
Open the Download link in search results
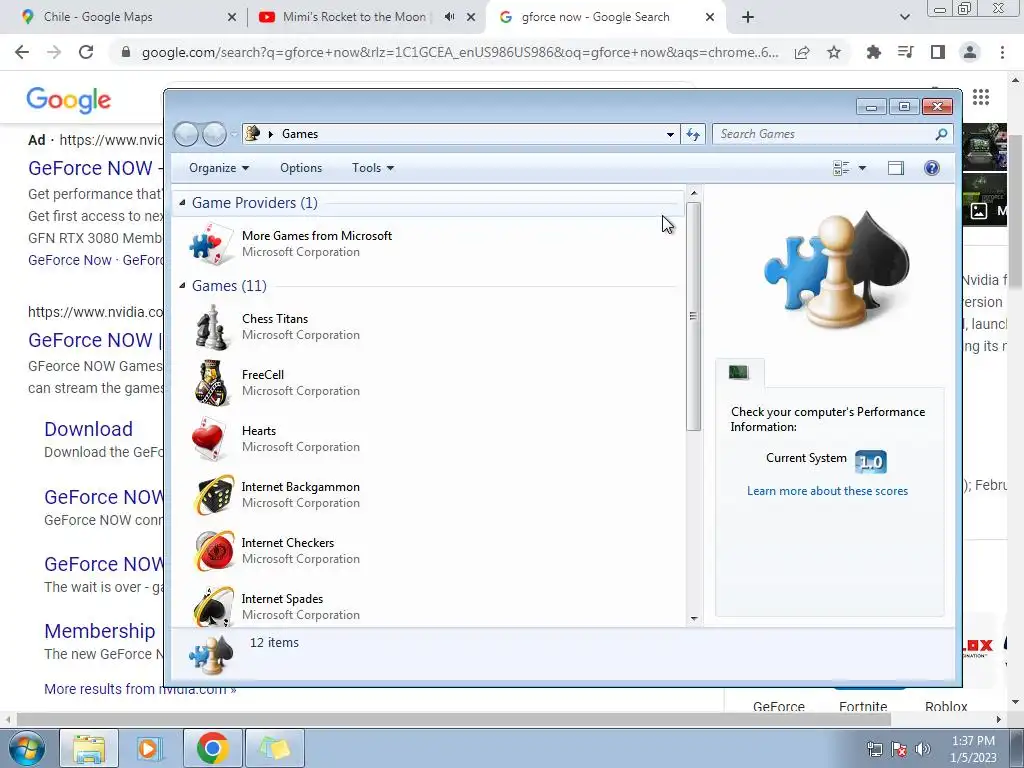pyautogui.click(x=88, y=429)
